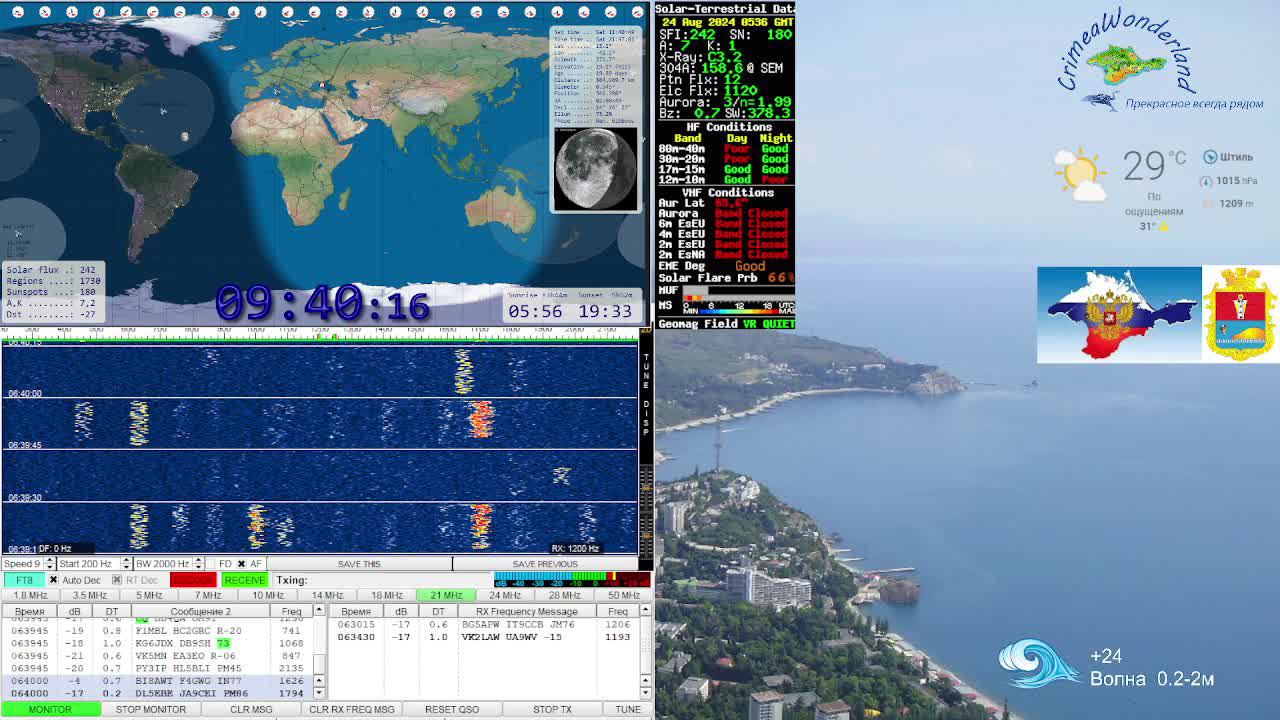Click the TUNE button in the bottom row

[628, 709]
